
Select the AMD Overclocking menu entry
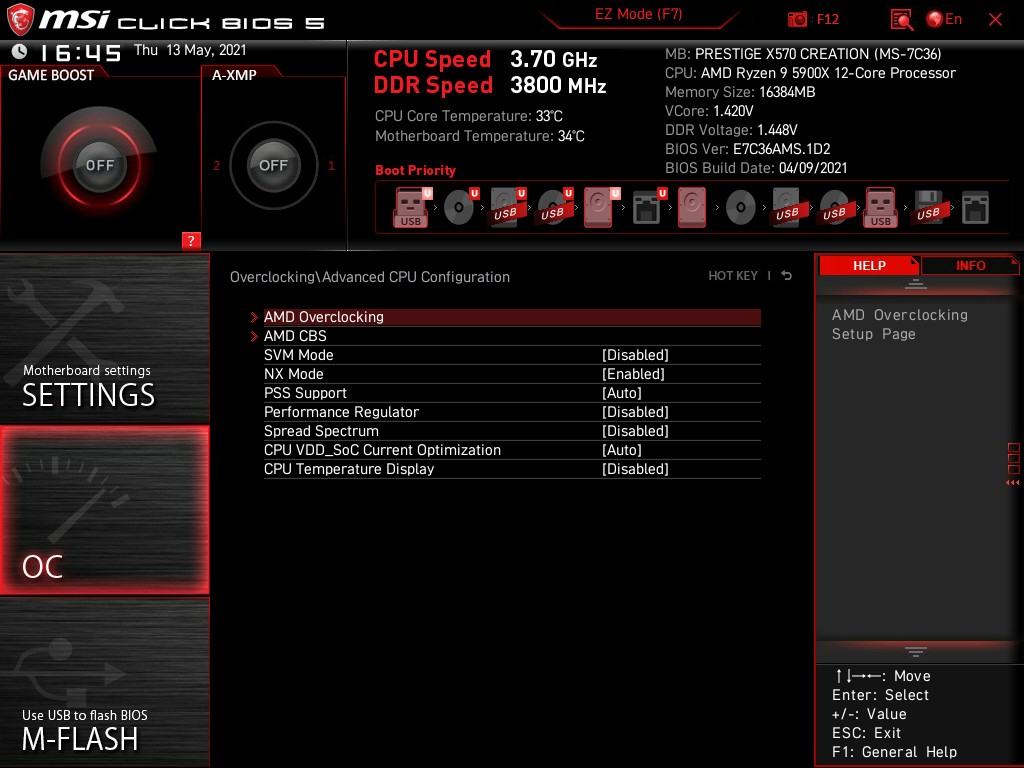click(512, 317)
